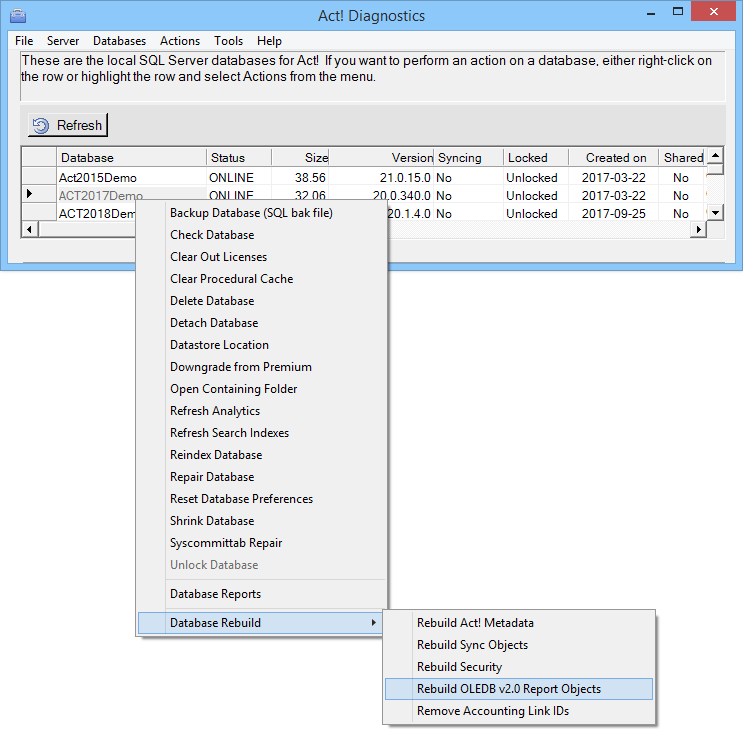Screen dimensions: 743x729
Task: Select Shrink Database
Action: coord(261,521)
